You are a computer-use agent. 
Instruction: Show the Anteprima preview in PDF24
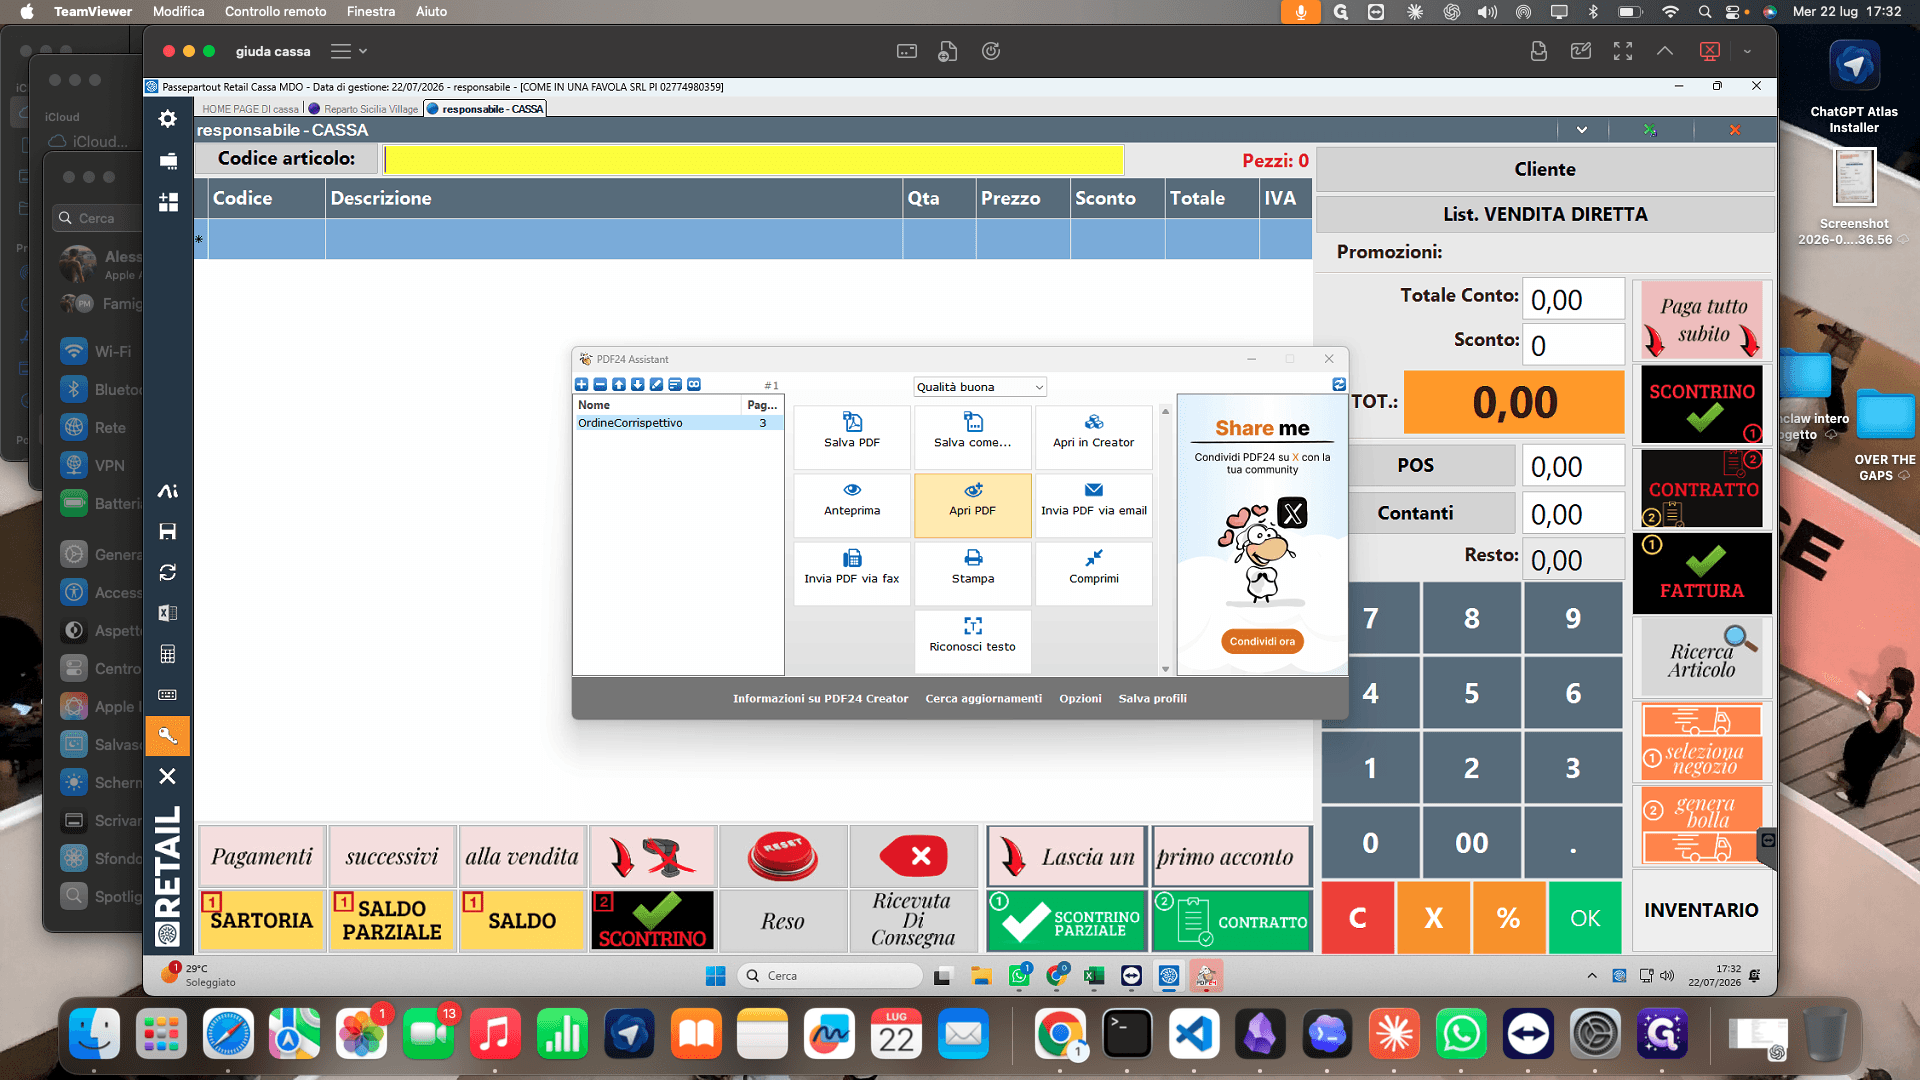[852, 505]
